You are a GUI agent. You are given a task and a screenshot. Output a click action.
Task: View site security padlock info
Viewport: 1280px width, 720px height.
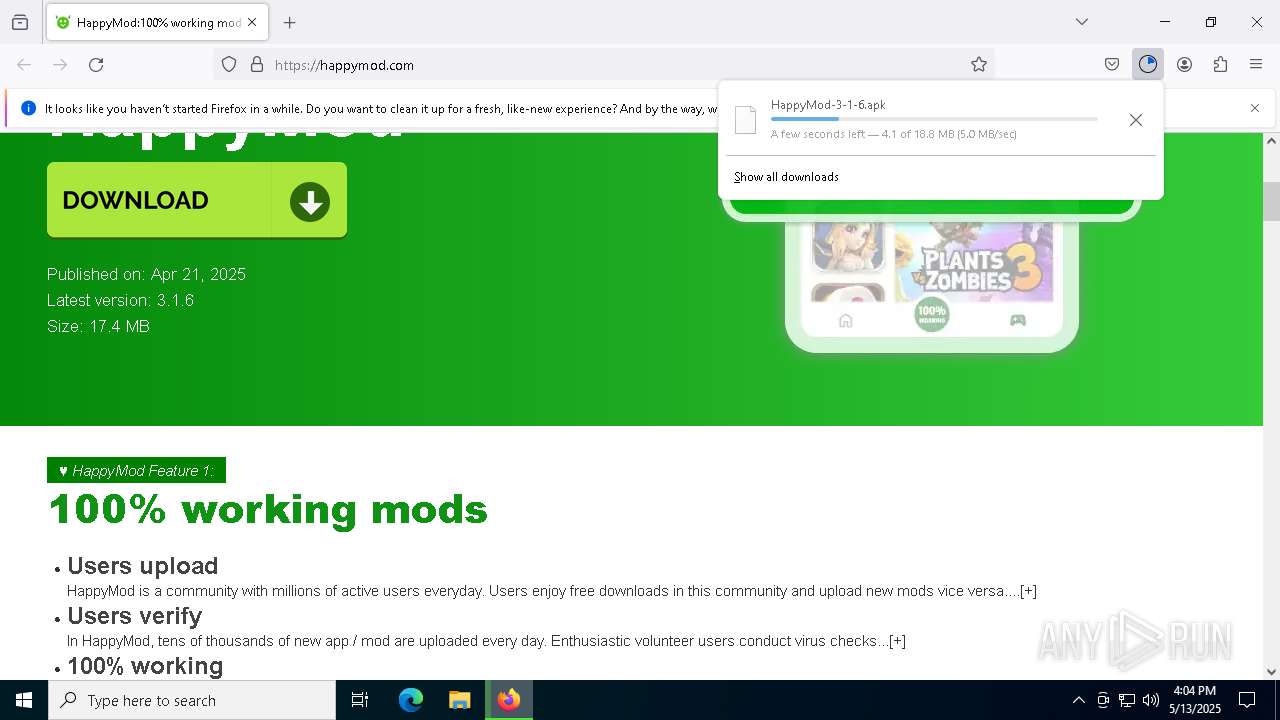point(257,64)
